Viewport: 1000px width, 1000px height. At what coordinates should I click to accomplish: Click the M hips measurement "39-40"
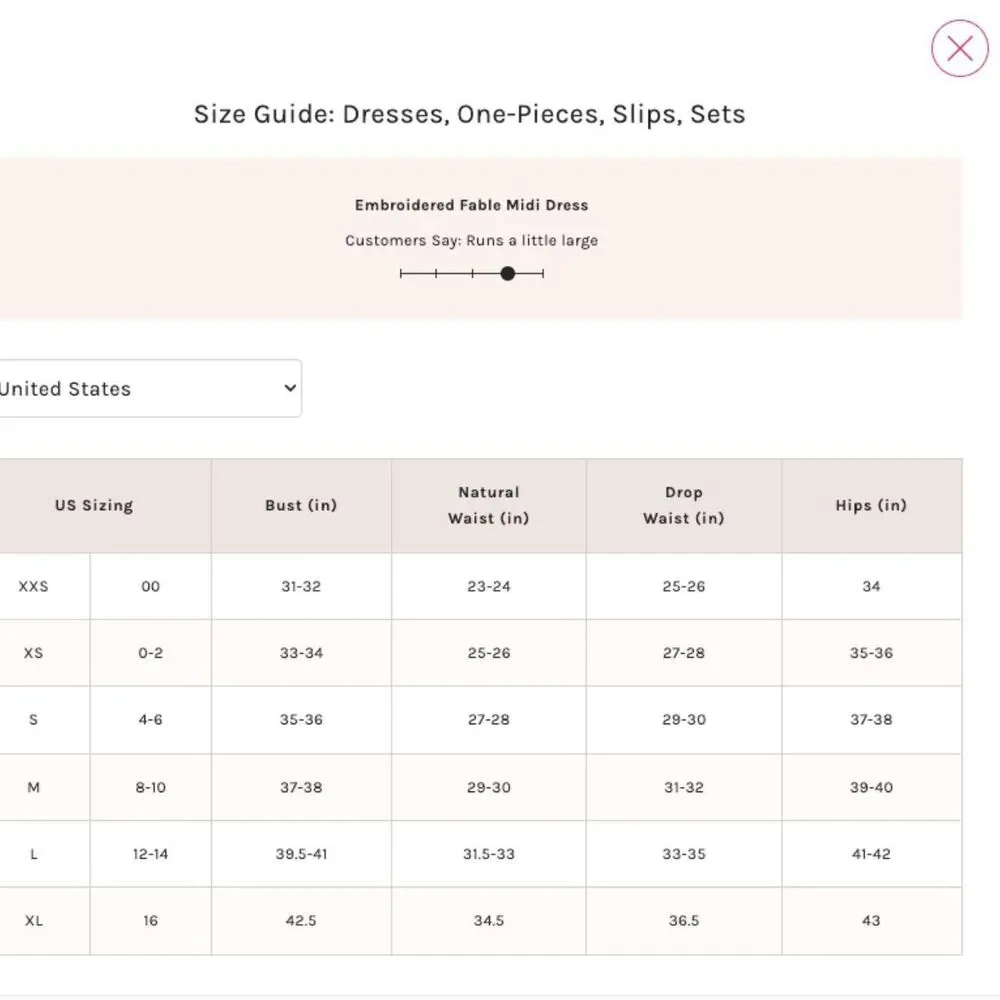tap(871, 787)
